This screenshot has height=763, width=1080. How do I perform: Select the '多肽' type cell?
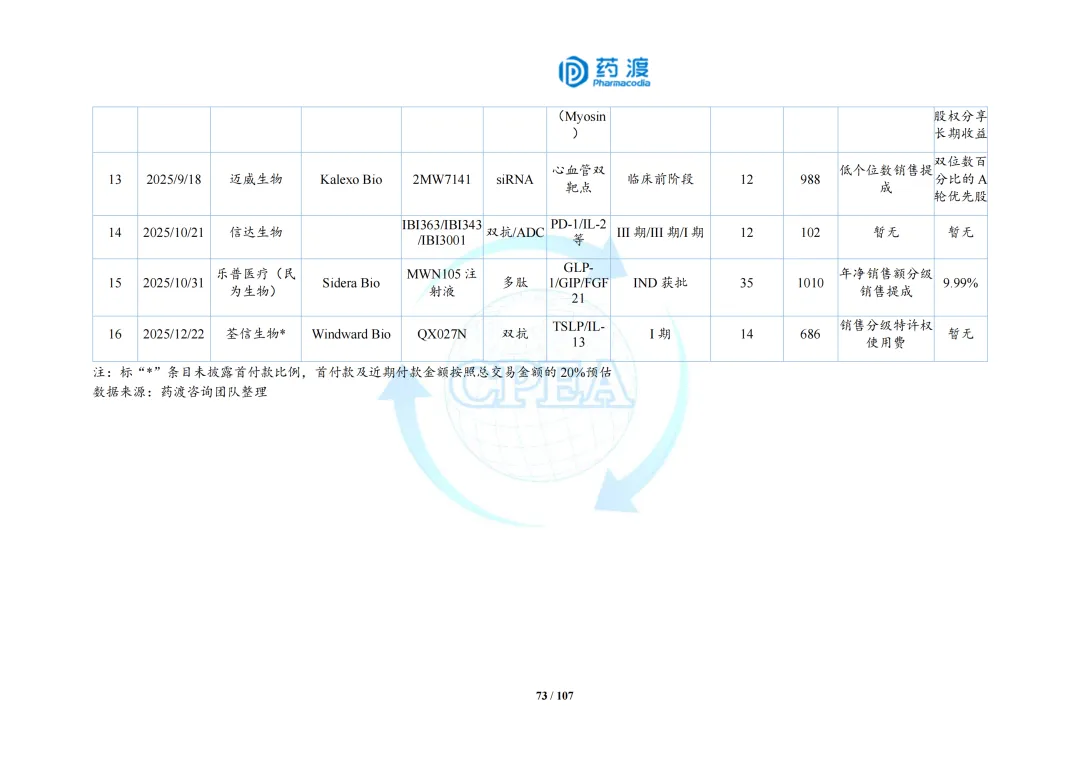(515, 287)
